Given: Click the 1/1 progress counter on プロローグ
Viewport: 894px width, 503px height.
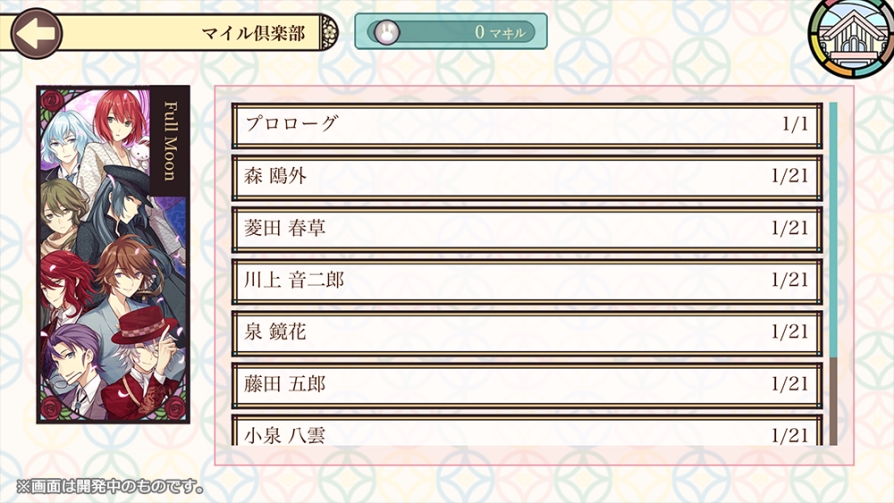Looking at the screenshot, I should 795,125.
